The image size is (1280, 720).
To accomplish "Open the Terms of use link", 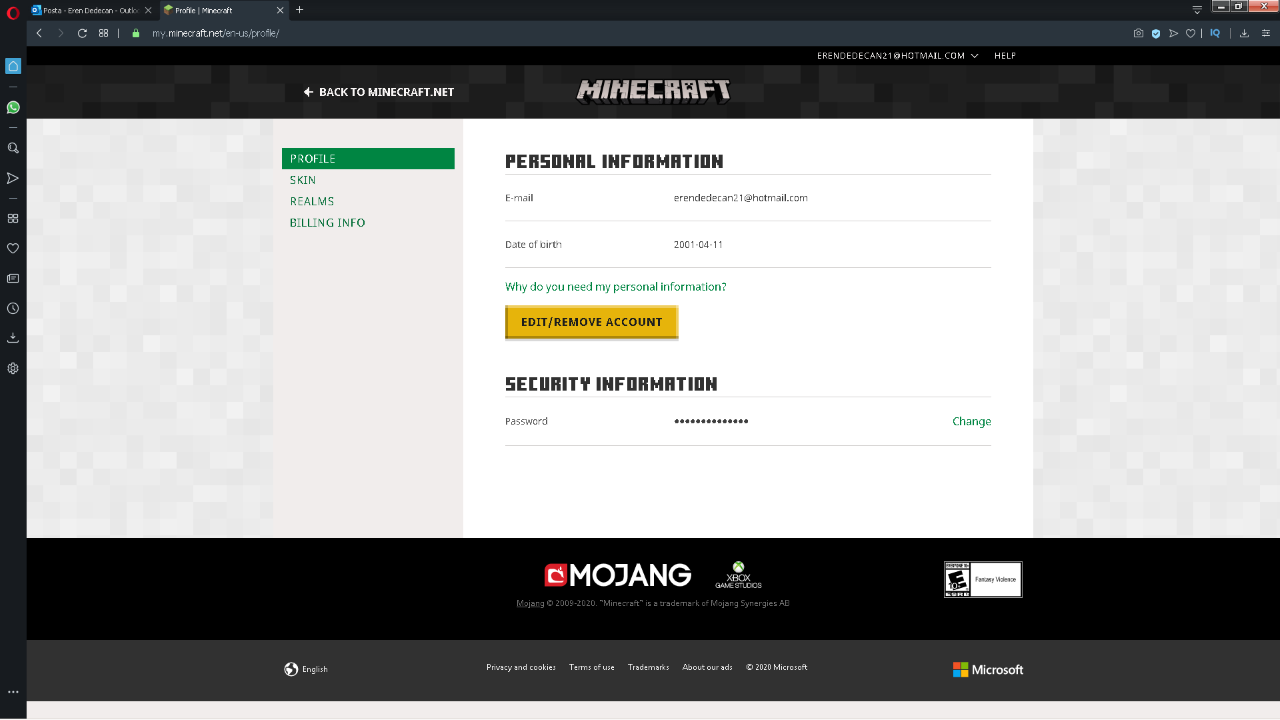I will click(592, 667).
